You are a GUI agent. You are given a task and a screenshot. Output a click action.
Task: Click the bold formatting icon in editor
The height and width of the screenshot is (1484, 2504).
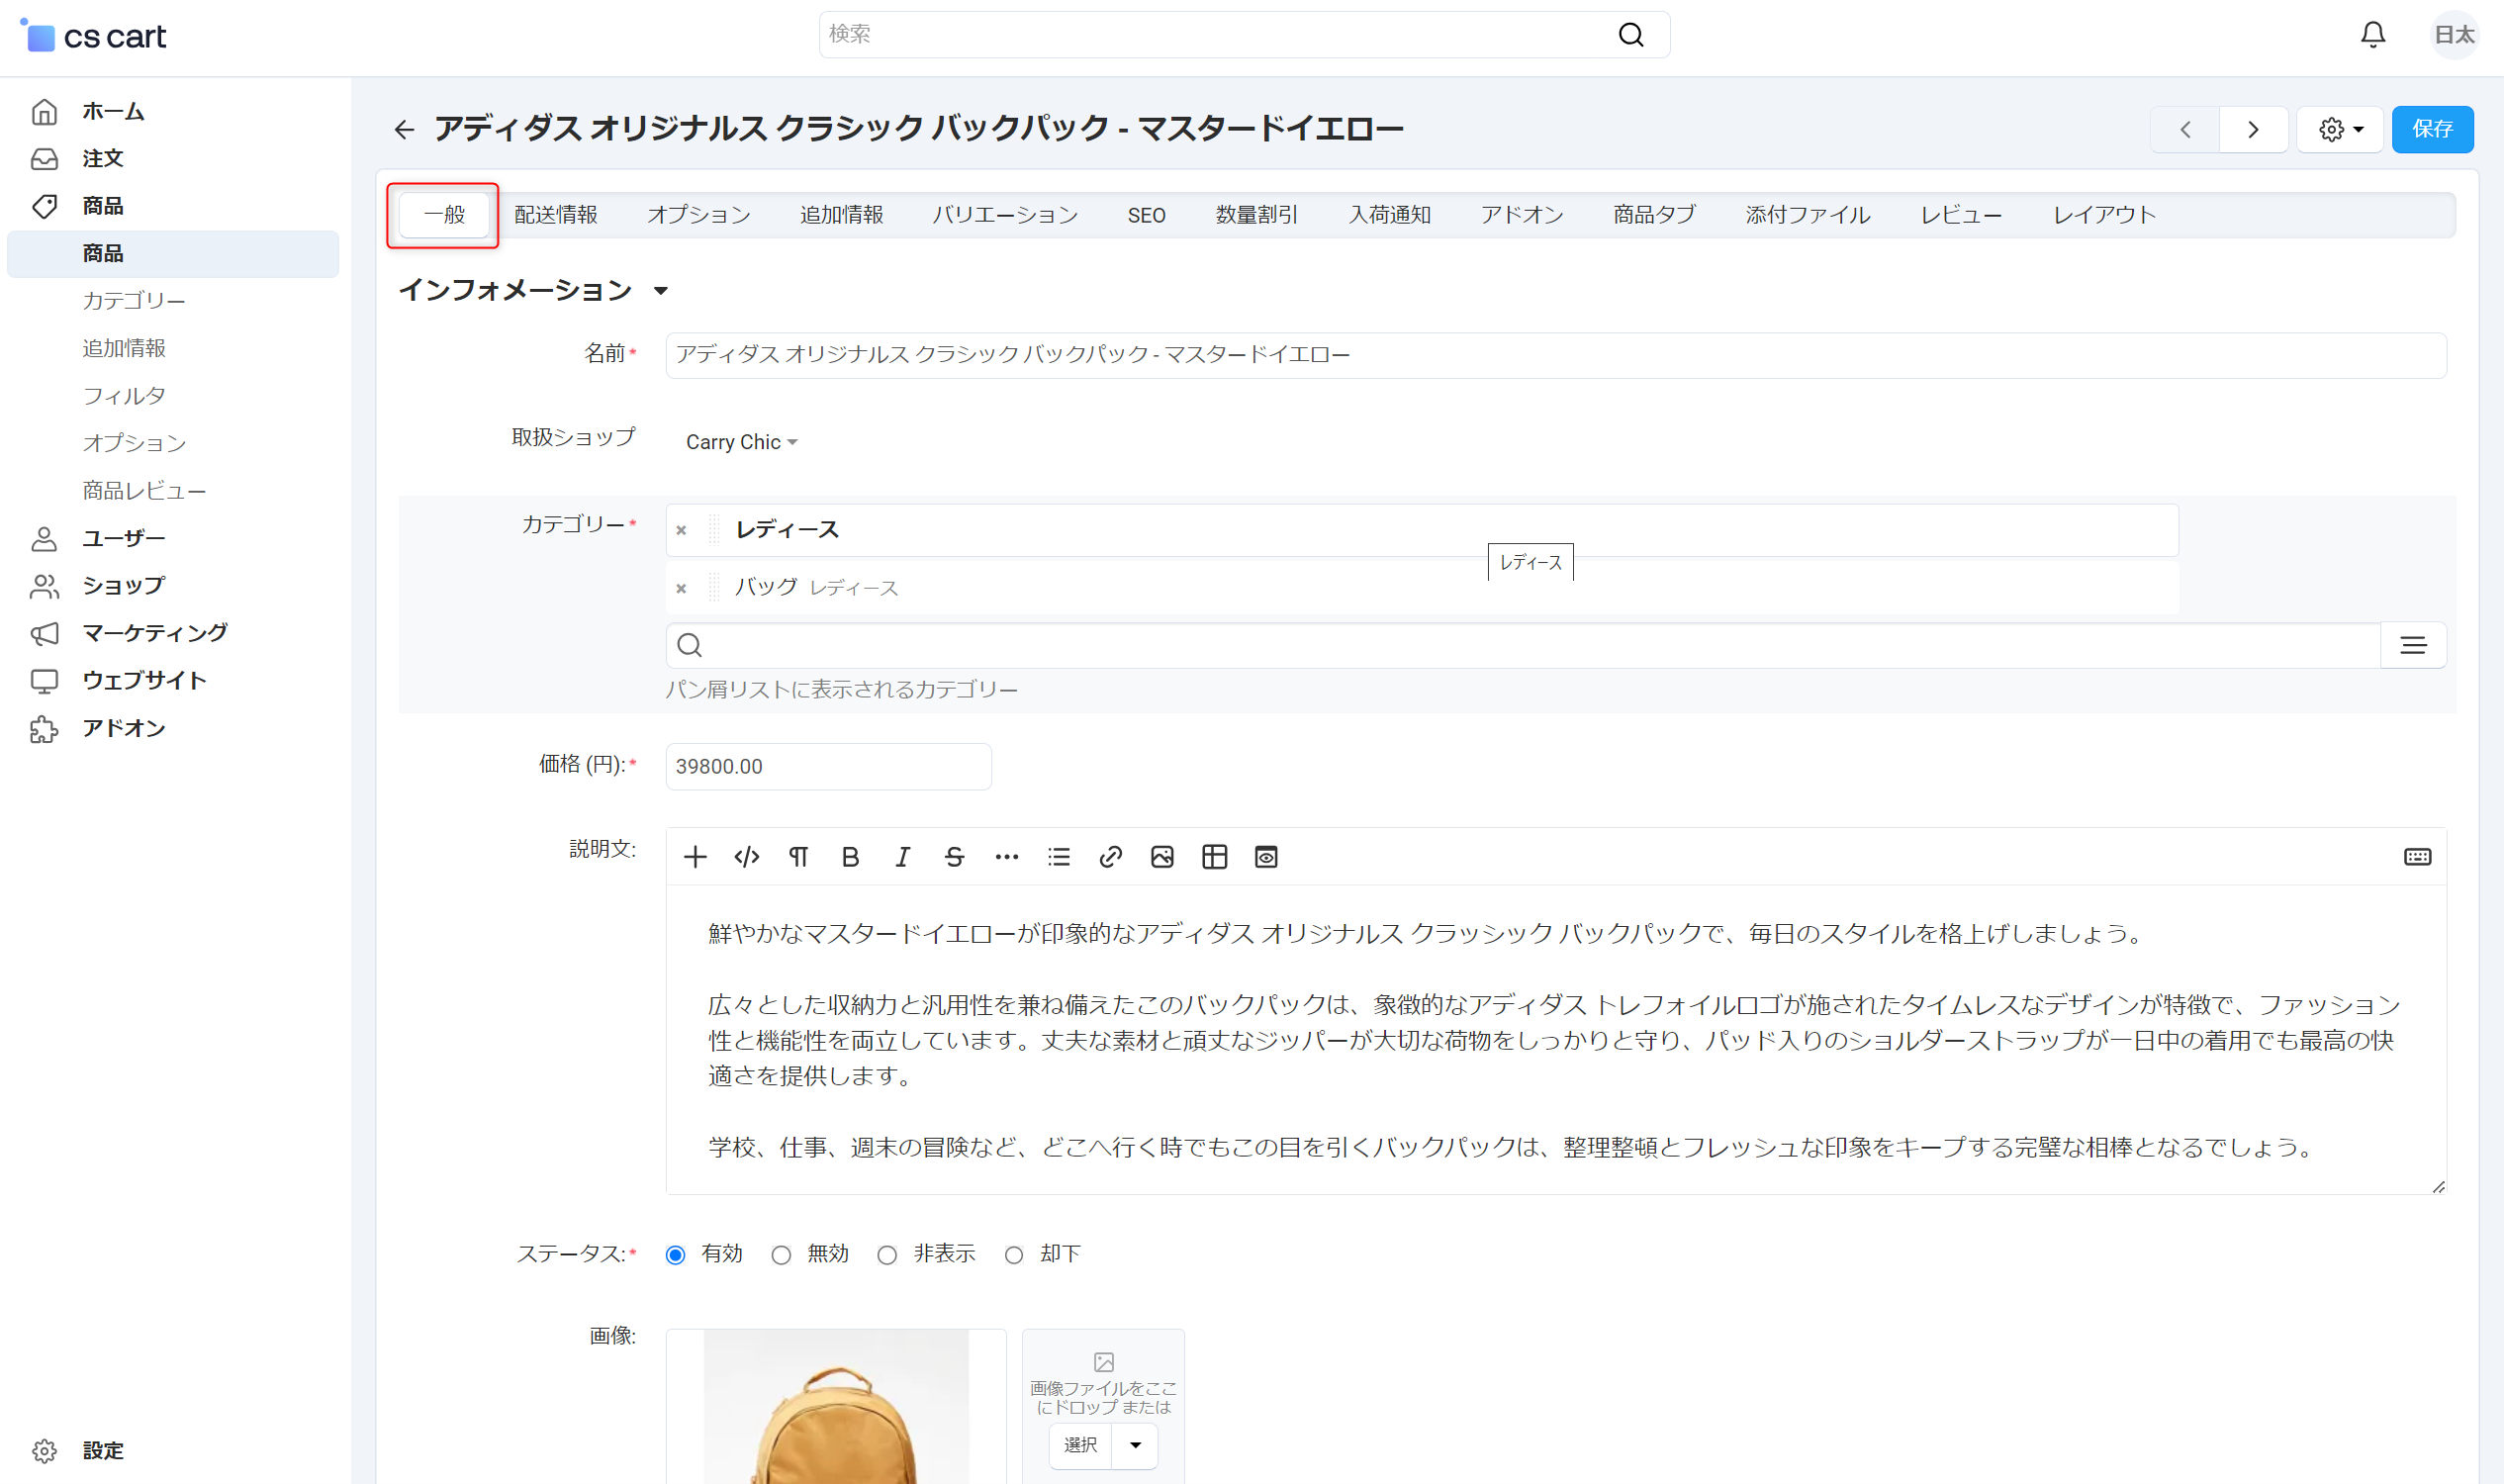pyautogui.click(x=850, y=857)
